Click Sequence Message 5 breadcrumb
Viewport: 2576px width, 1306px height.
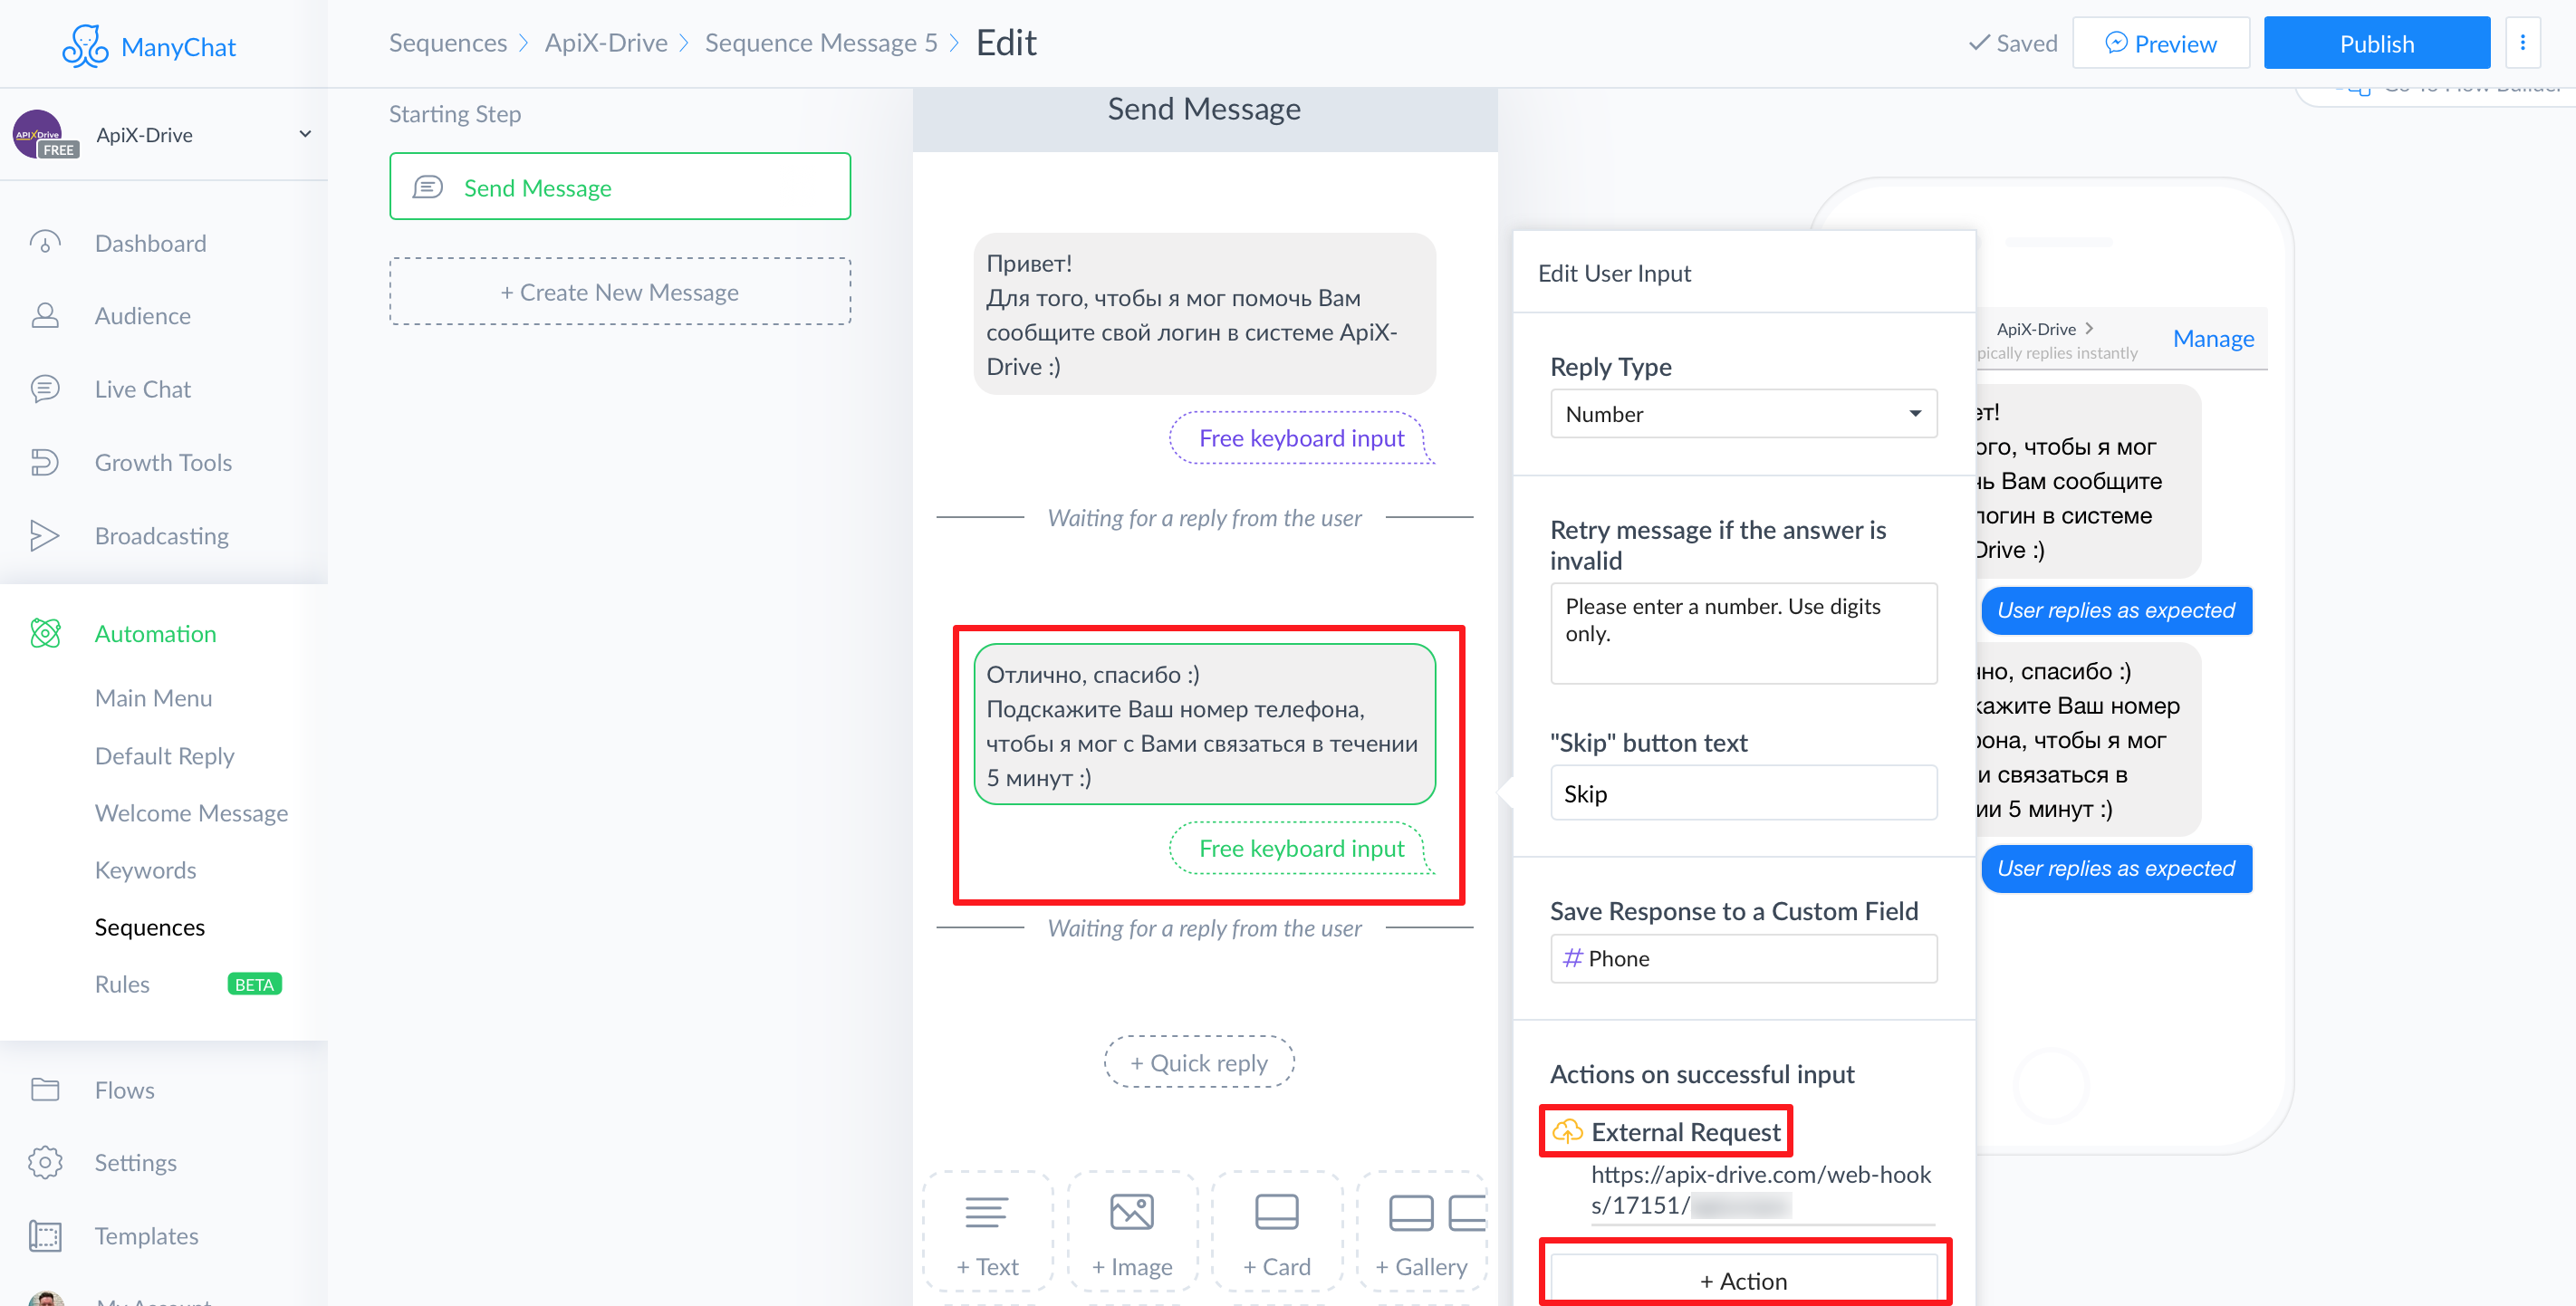(820, 43)
